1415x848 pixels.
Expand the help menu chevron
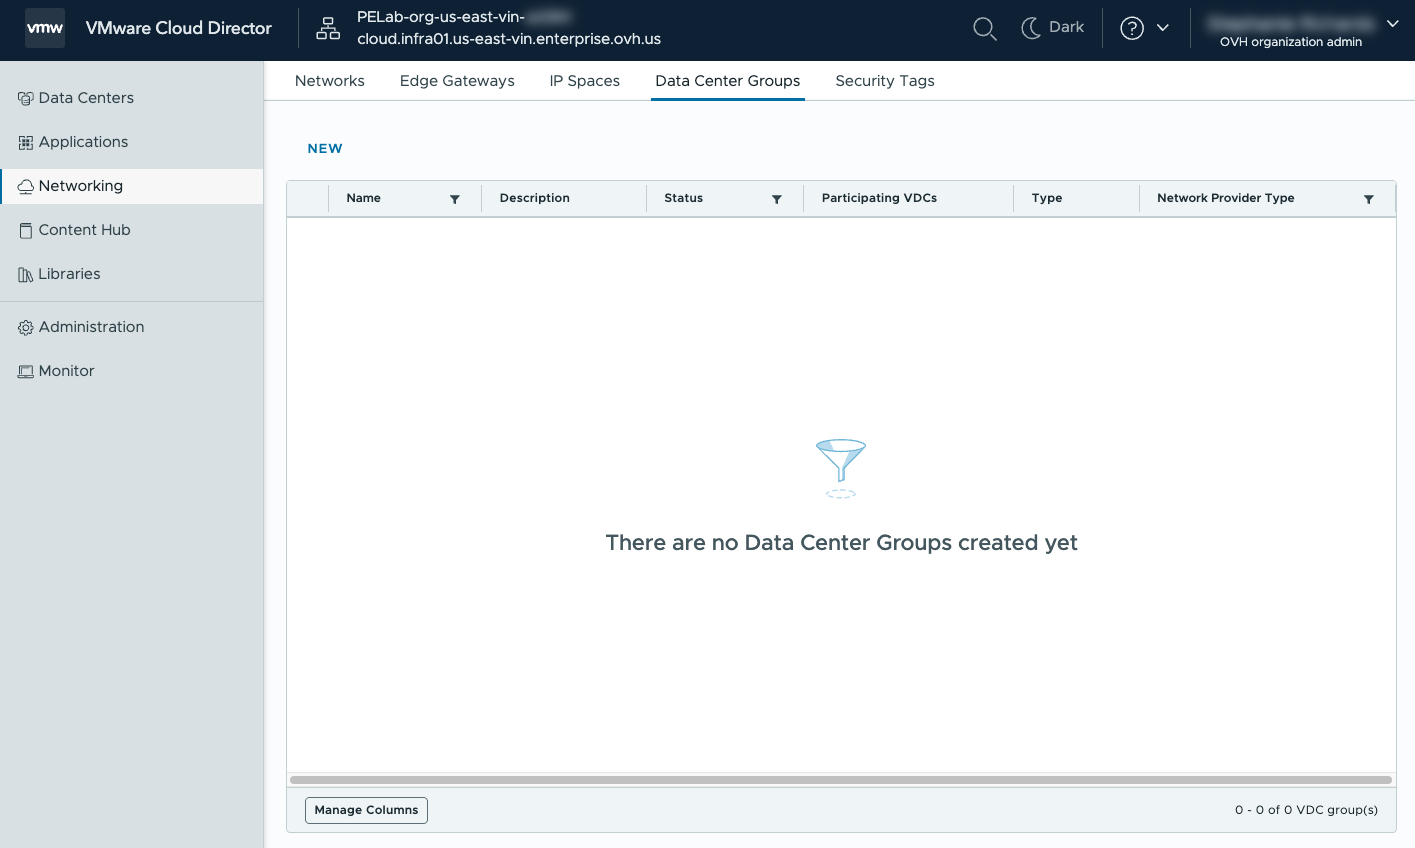[1163, 28]
